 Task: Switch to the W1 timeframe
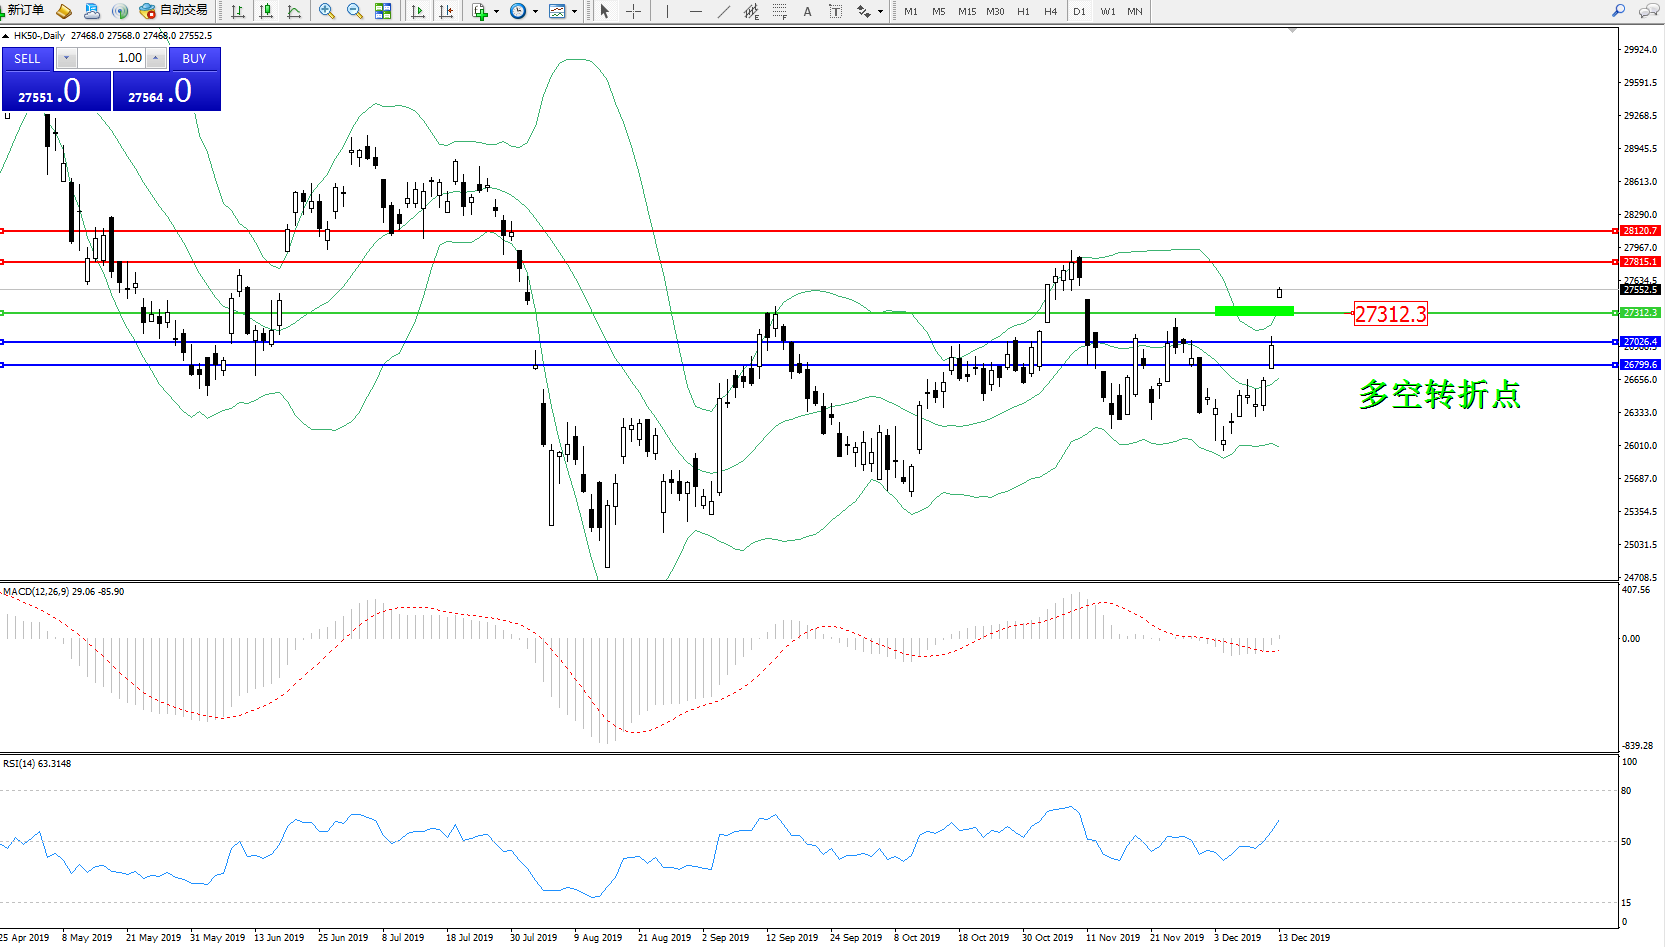click(1107, 12)
